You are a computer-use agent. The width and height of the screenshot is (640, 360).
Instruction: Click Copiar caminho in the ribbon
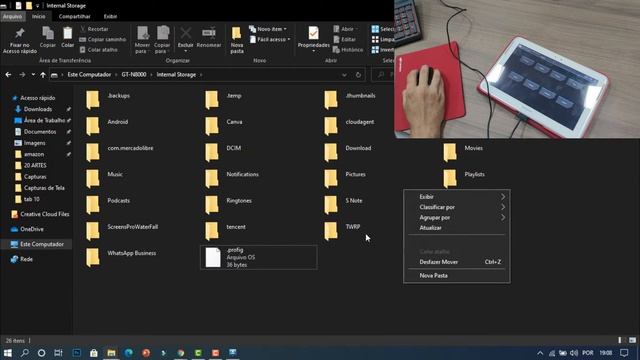(x=102, y=39)
